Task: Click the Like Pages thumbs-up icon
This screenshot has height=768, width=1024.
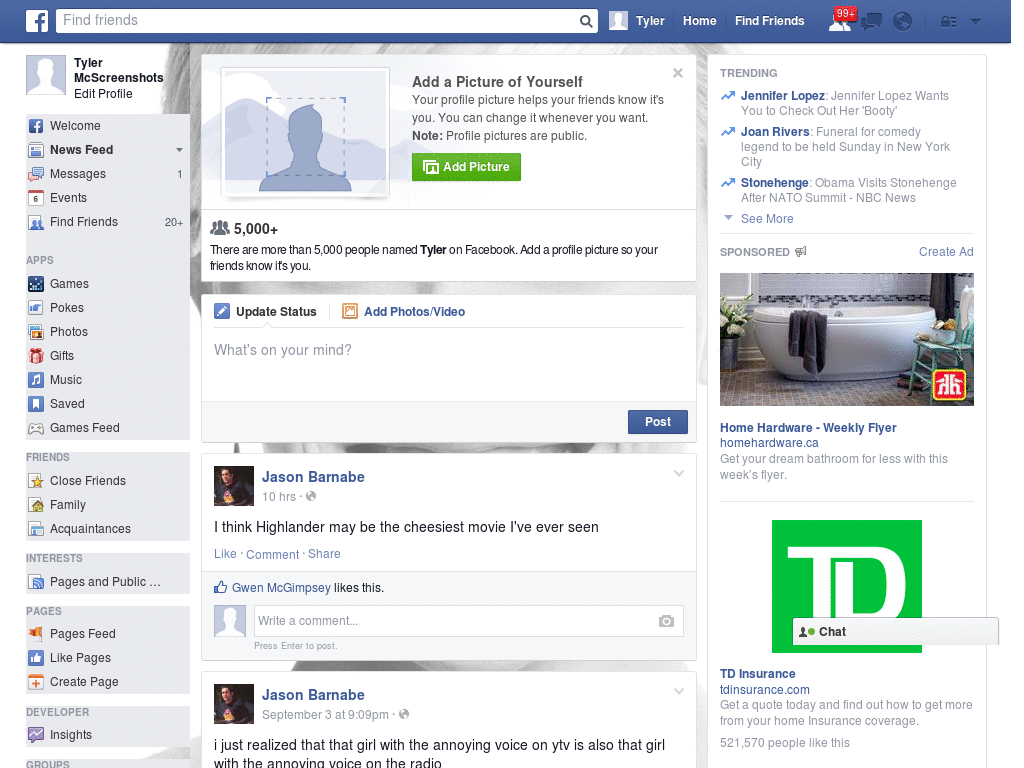Action: [36, 658]
